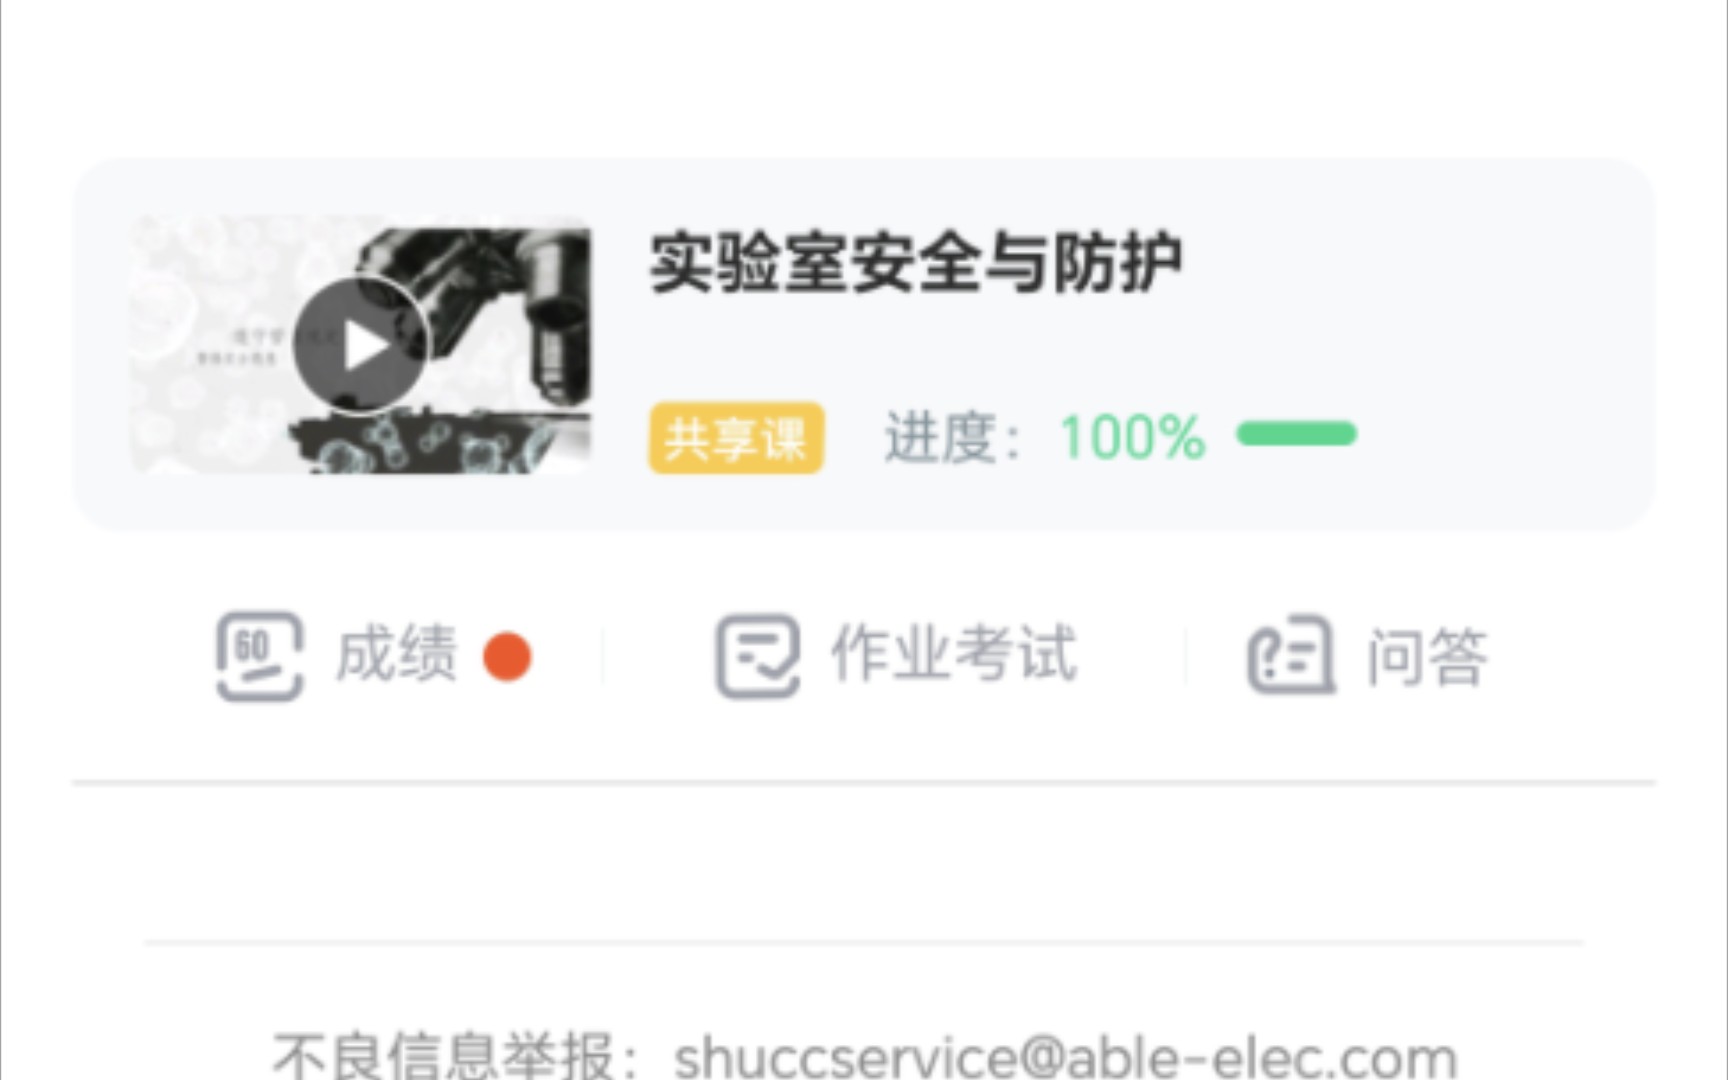Click the 不良信息举报 report label
Image resolution: width=1728 pixels, height=1080 pixels.
pyautogui.click(x=441, y=1056)
